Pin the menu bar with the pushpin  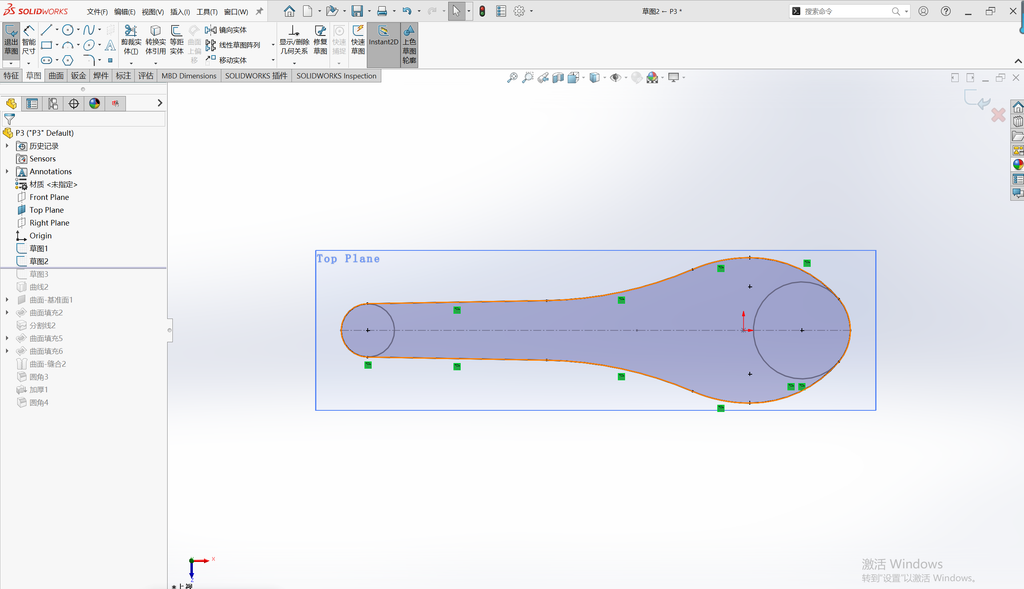coord(259,11)
